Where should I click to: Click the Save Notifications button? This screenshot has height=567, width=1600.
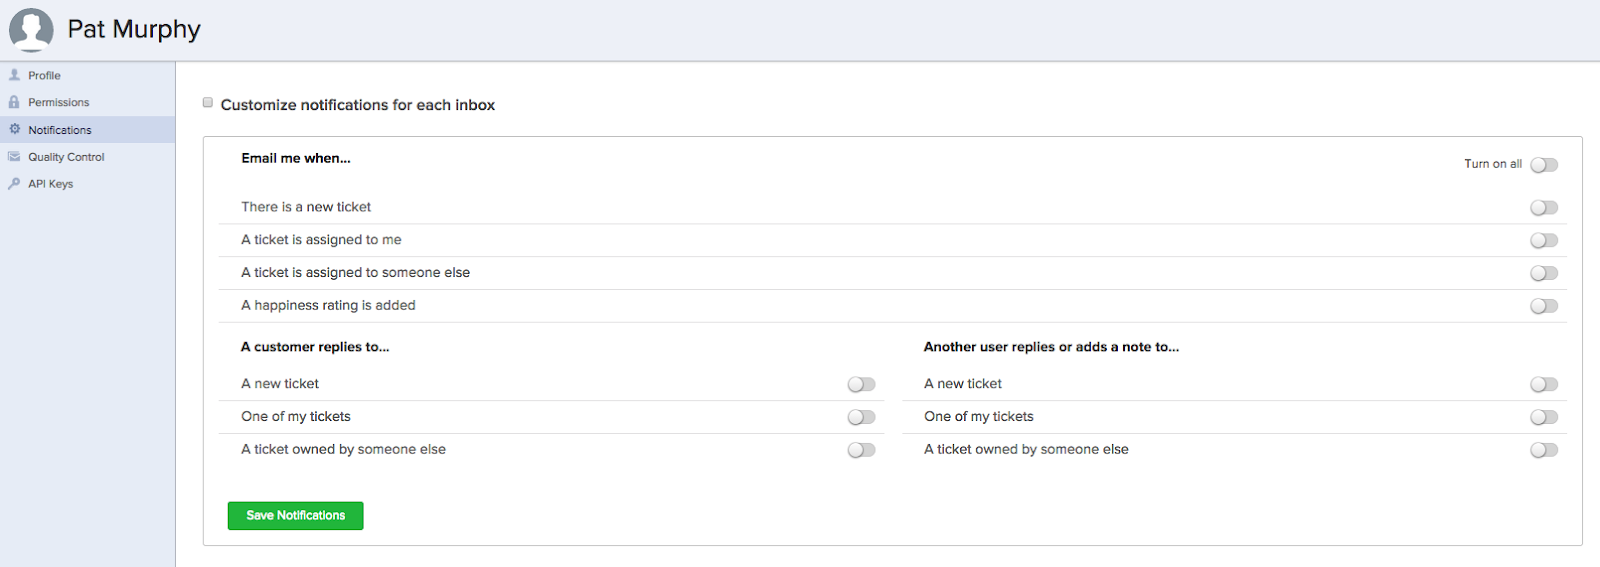[295, 515]
